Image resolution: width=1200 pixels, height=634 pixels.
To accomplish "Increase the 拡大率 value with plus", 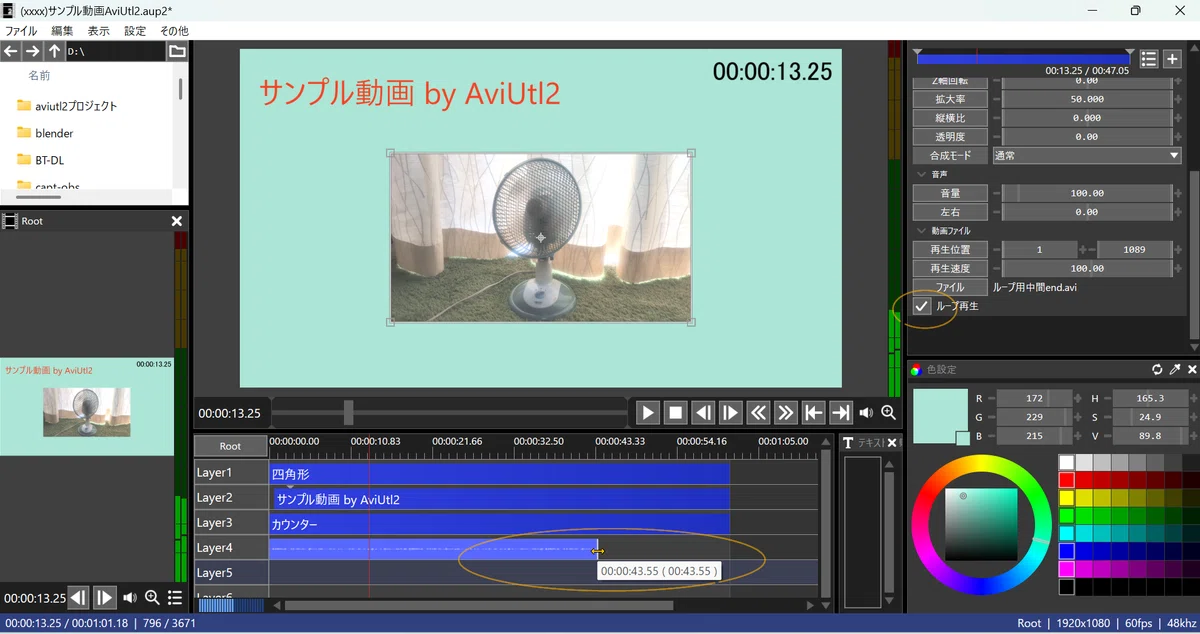I will (x=1176, y=99).
